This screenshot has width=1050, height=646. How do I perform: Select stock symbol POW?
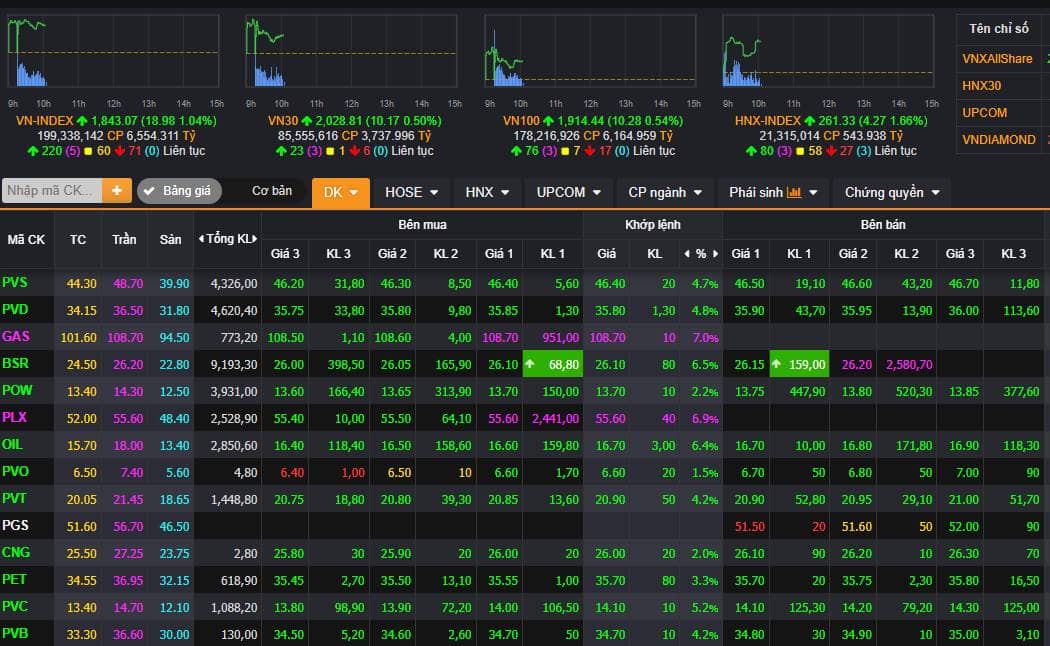pyautogui.click(x=17, y=390)
